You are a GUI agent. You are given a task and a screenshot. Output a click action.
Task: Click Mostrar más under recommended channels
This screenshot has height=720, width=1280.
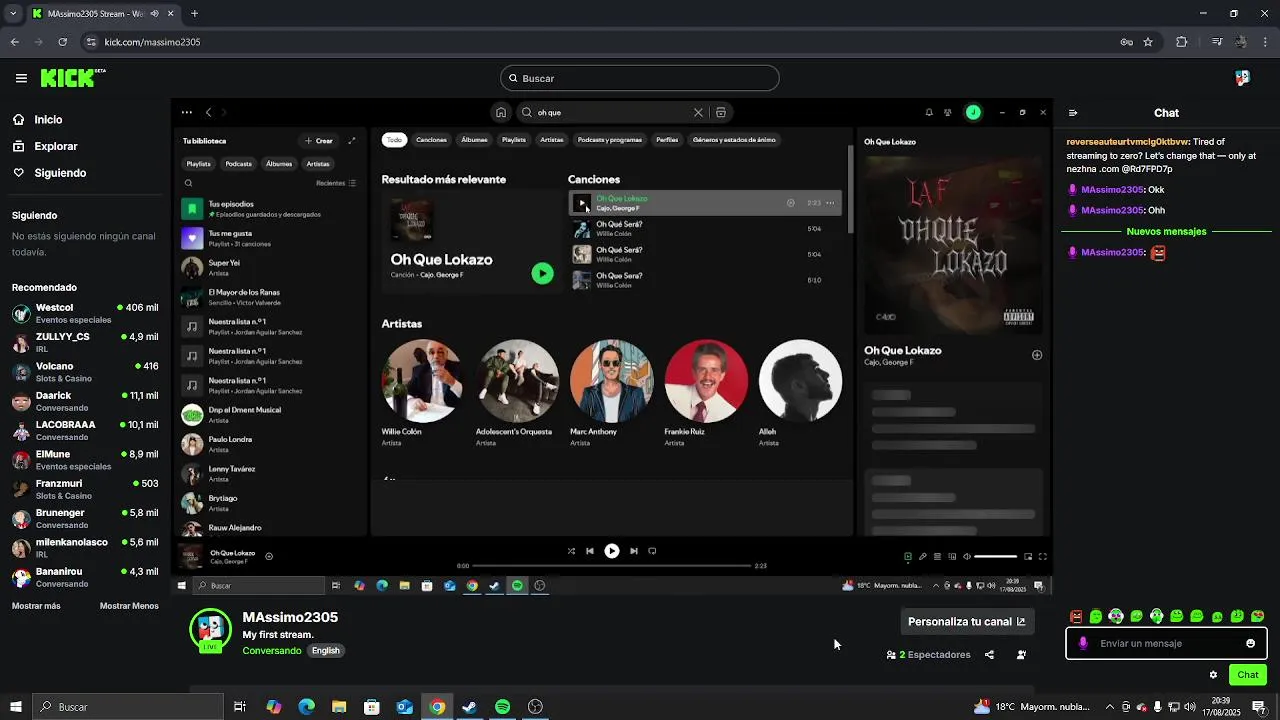[x=36, y=606]
